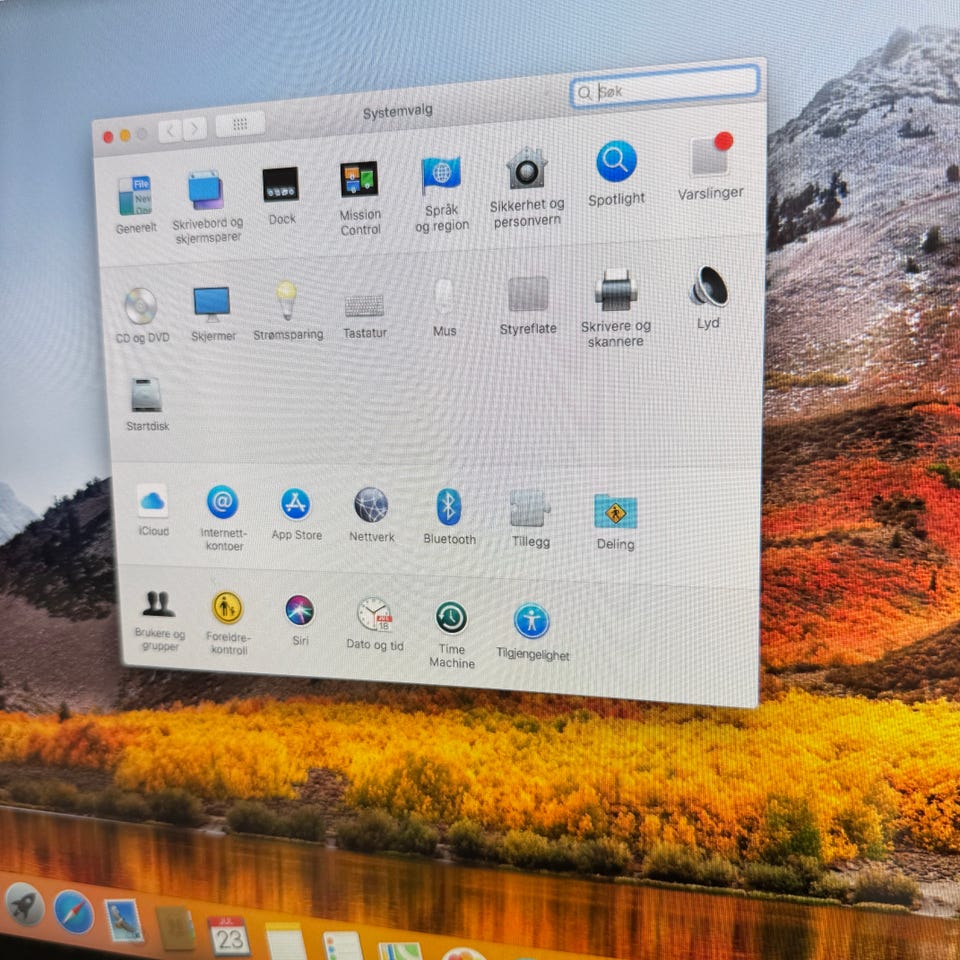Launch Safari from the Dock
The width and height of the screenshot is (960, 960).
[74, 912]
